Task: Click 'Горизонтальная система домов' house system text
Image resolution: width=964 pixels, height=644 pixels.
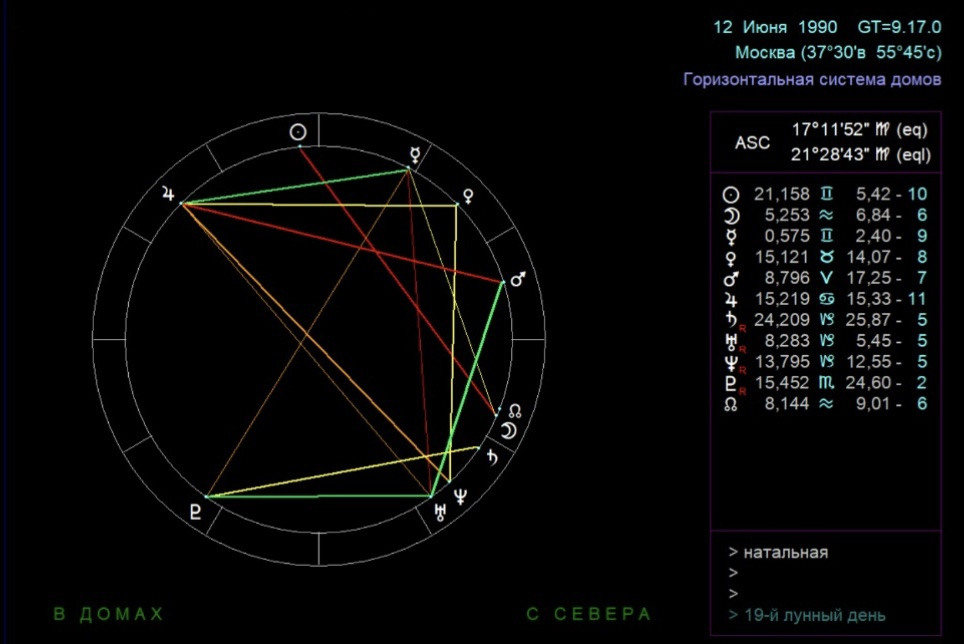Action: tap(812, 79)
